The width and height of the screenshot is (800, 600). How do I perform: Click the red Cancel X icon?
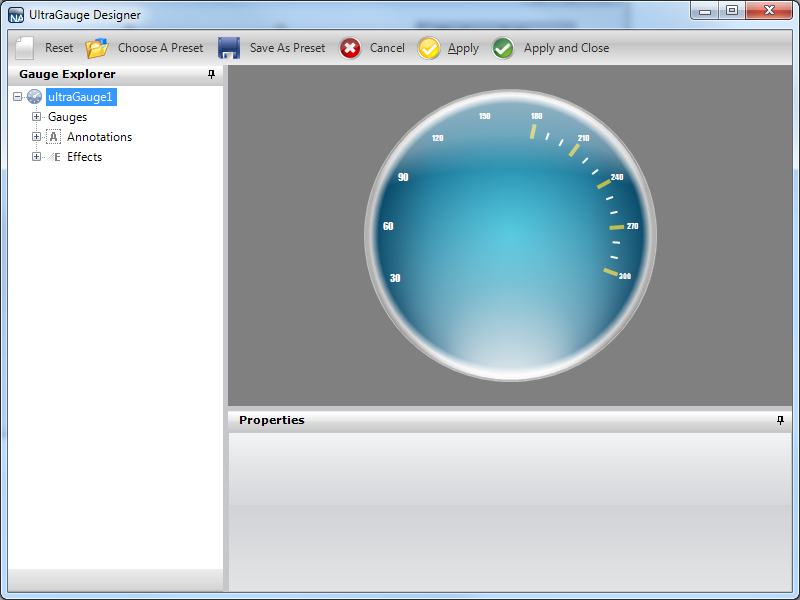coord(350,48)
